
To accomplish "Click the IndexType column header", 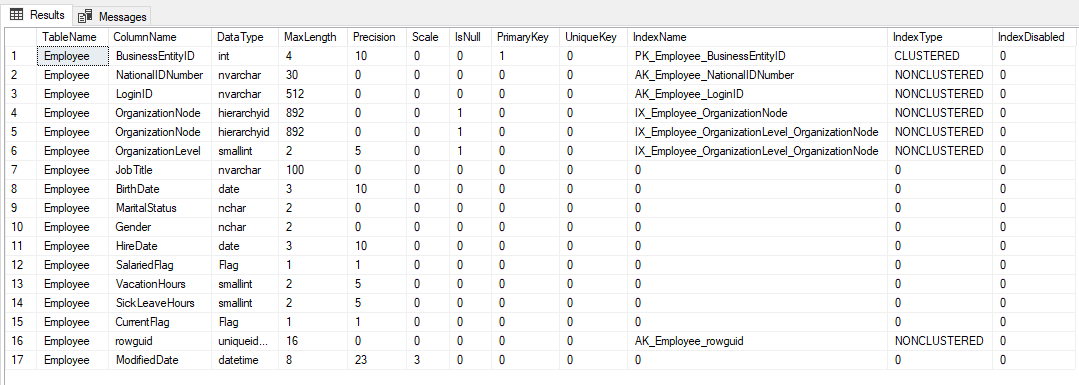I will click(917, 37).
